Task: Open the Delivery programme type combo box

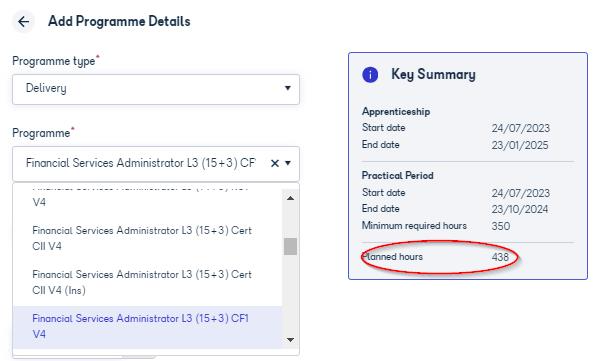Action: tap(156, 89)
